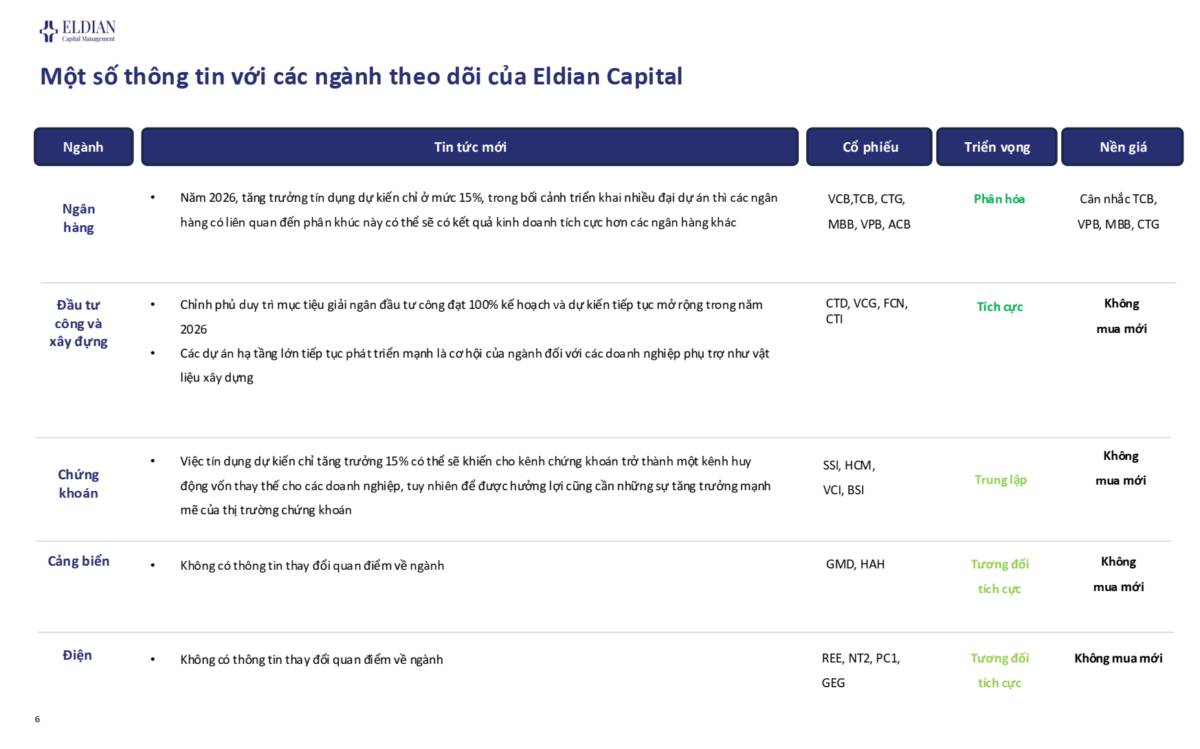
Task: Select the Tin tức mới column header
Action: coord(470,147)
